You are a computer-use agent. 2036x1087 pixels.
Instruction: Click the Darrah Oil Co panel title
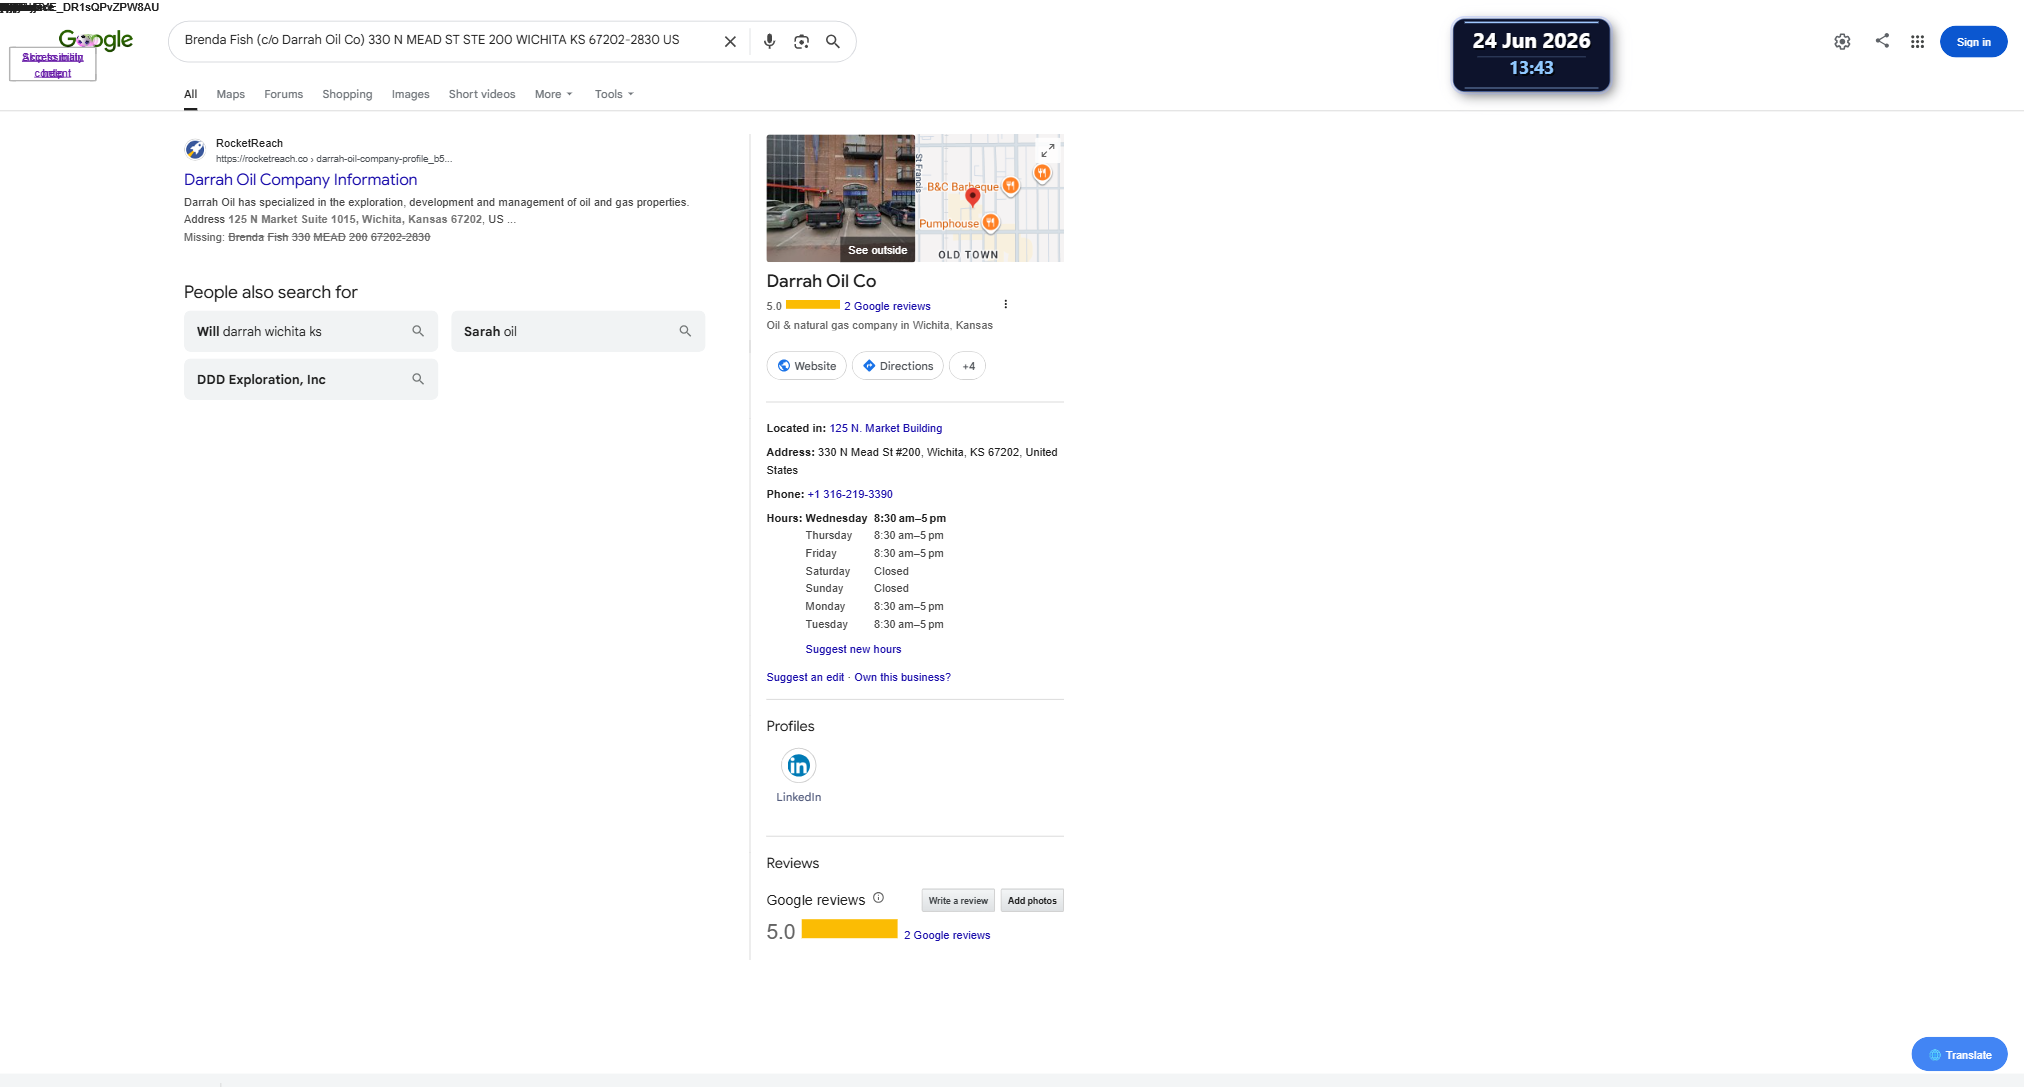tap(821, 282)
